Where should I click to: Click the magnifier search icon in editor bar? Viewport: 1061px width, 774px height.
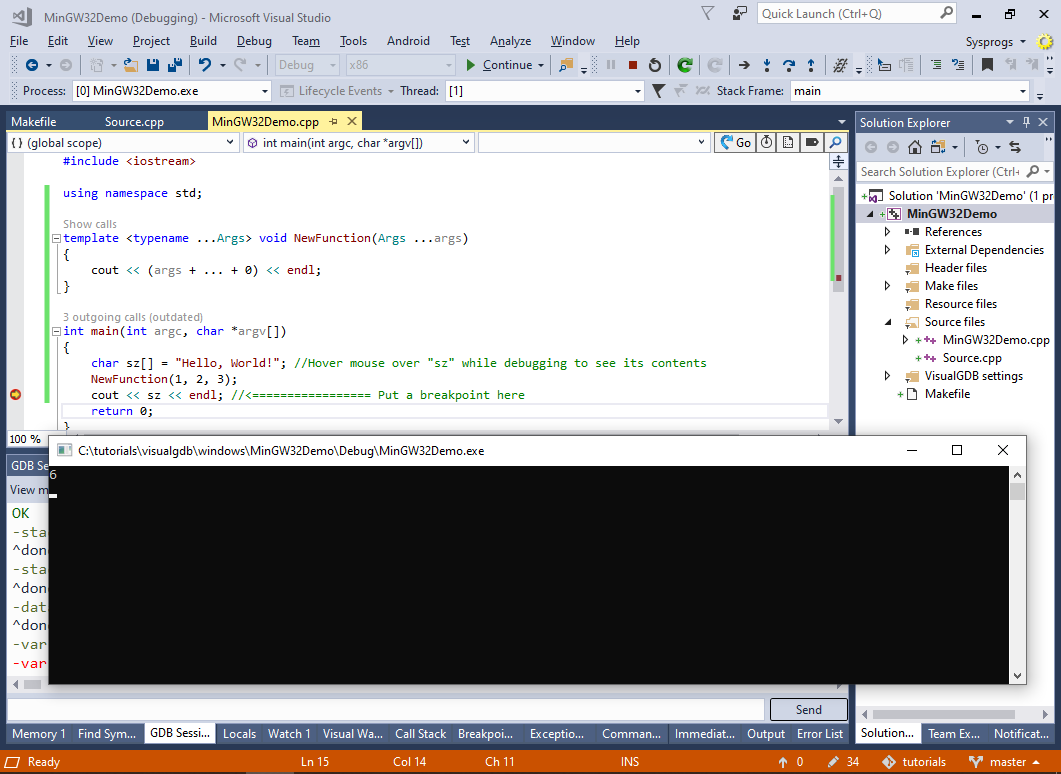(836, 142)
